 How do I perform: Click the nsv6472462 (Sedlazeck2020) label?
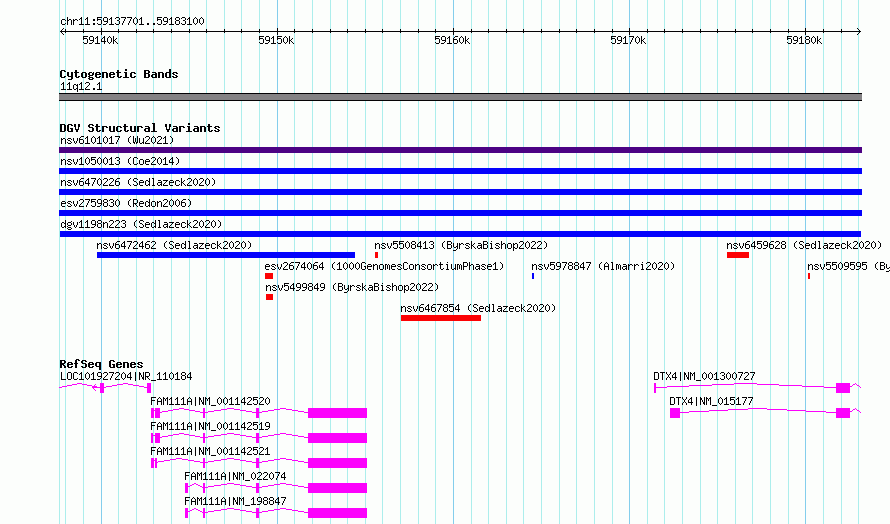174,245
